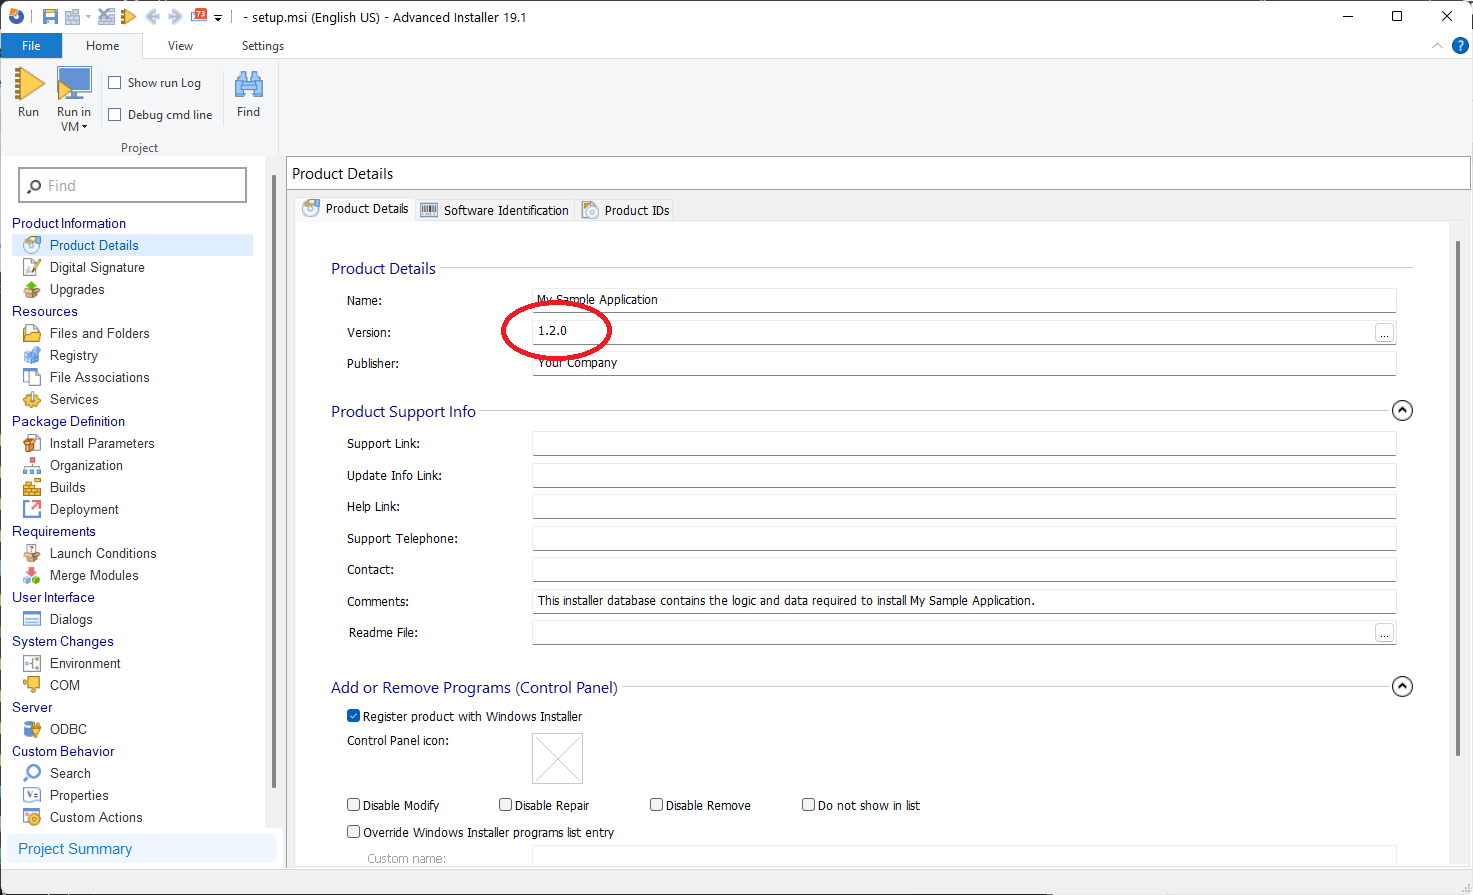Image resolution: width=1473 pixels, height=895 pixels.
Task: Click ellipsis button next to Readme File
Action: tap(1384, 633)
